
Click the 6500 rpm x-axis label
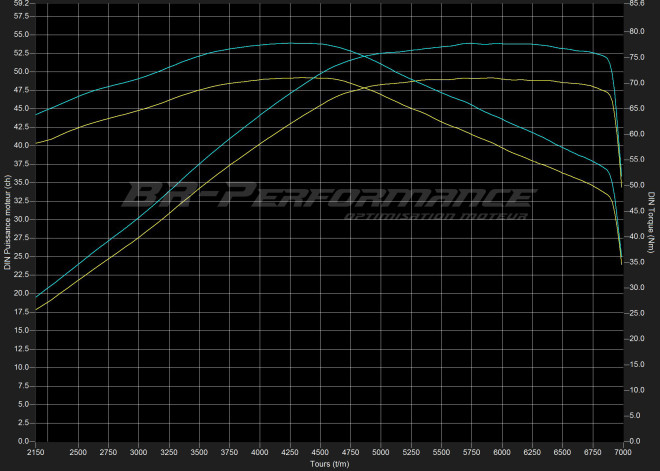coord(562,451)
